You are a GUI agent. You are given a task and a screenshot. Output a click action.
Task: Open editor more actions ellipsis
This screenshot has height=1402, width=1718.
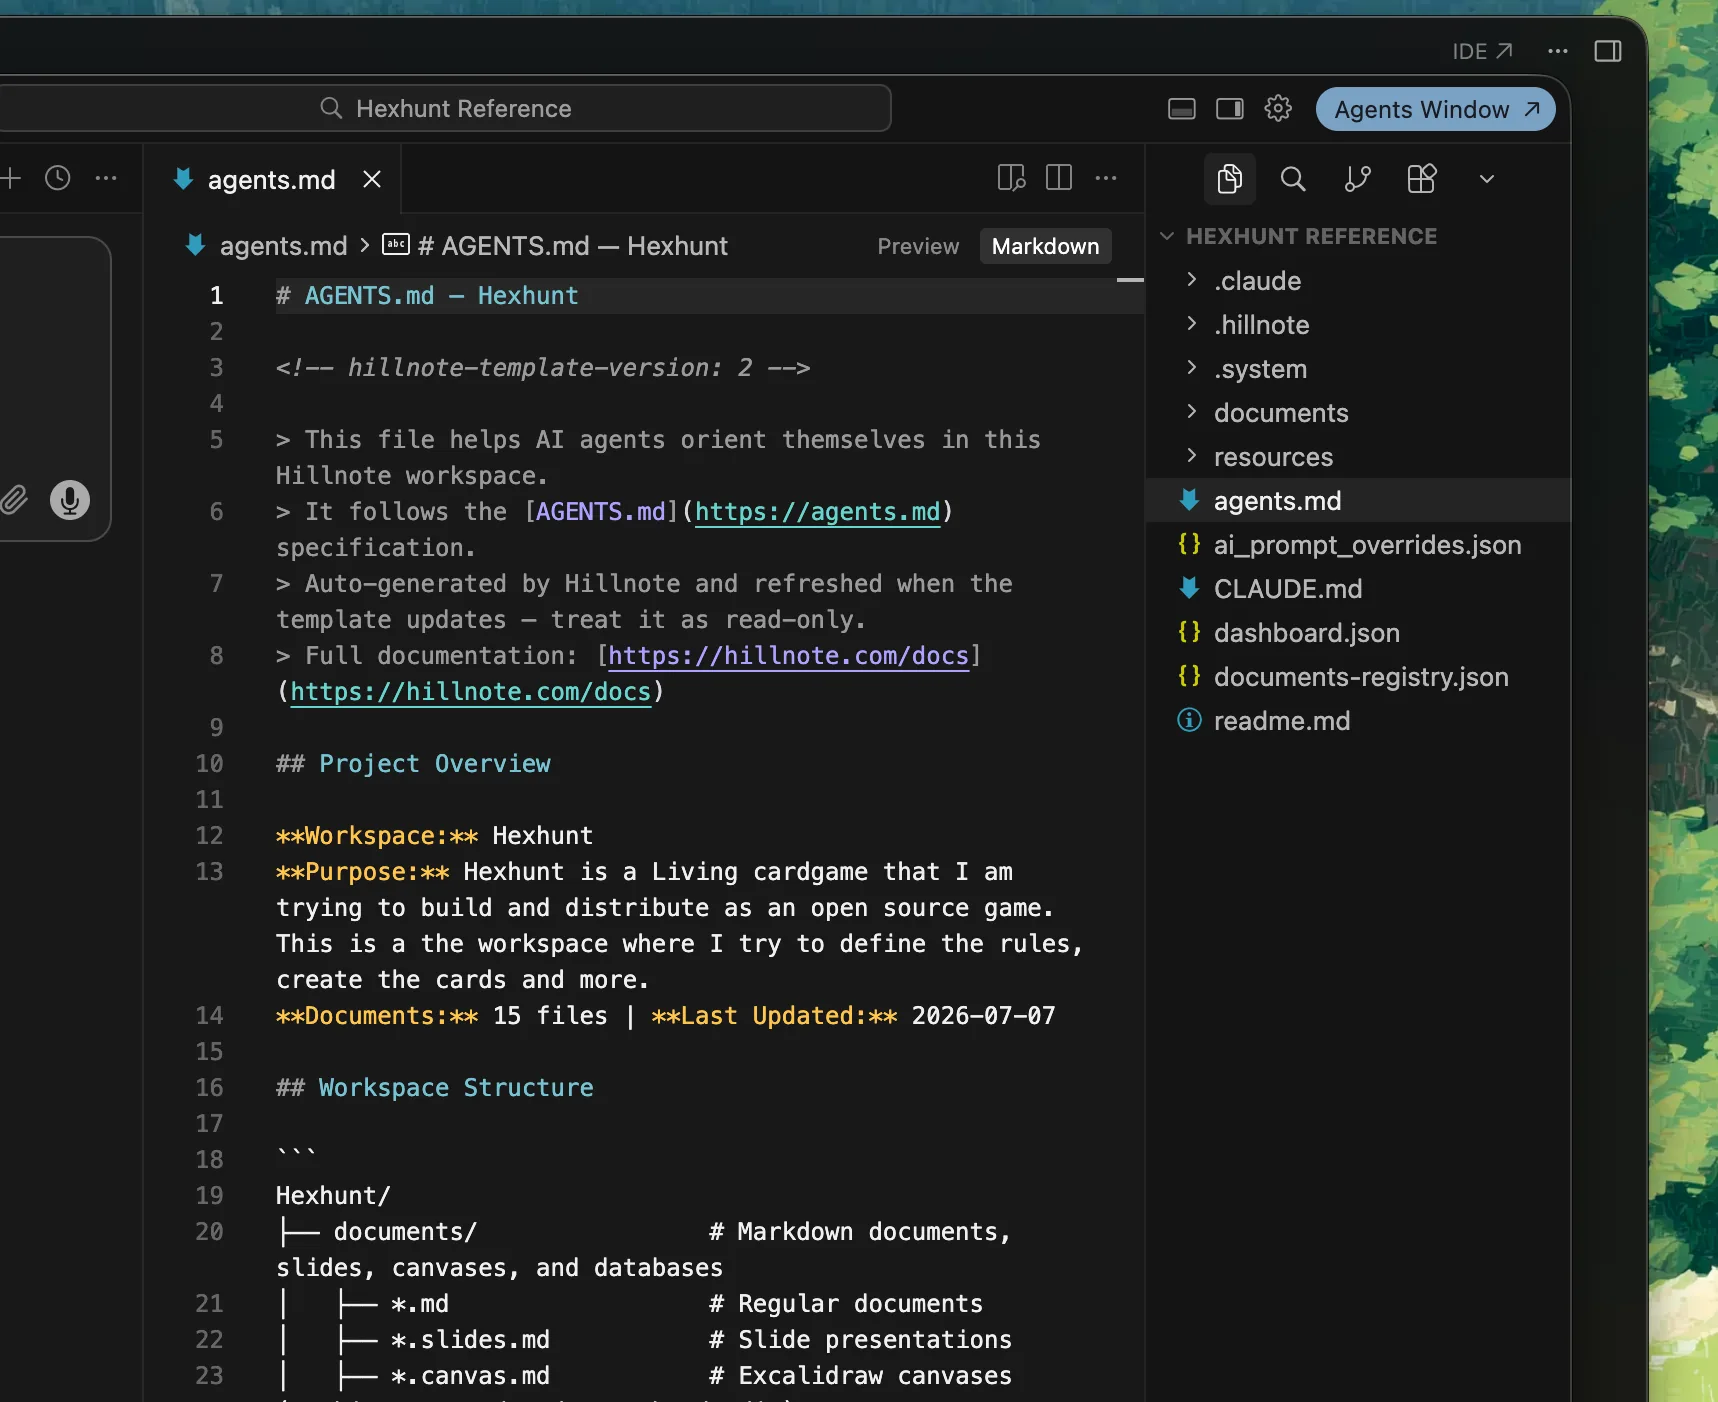click(1106, 178)
